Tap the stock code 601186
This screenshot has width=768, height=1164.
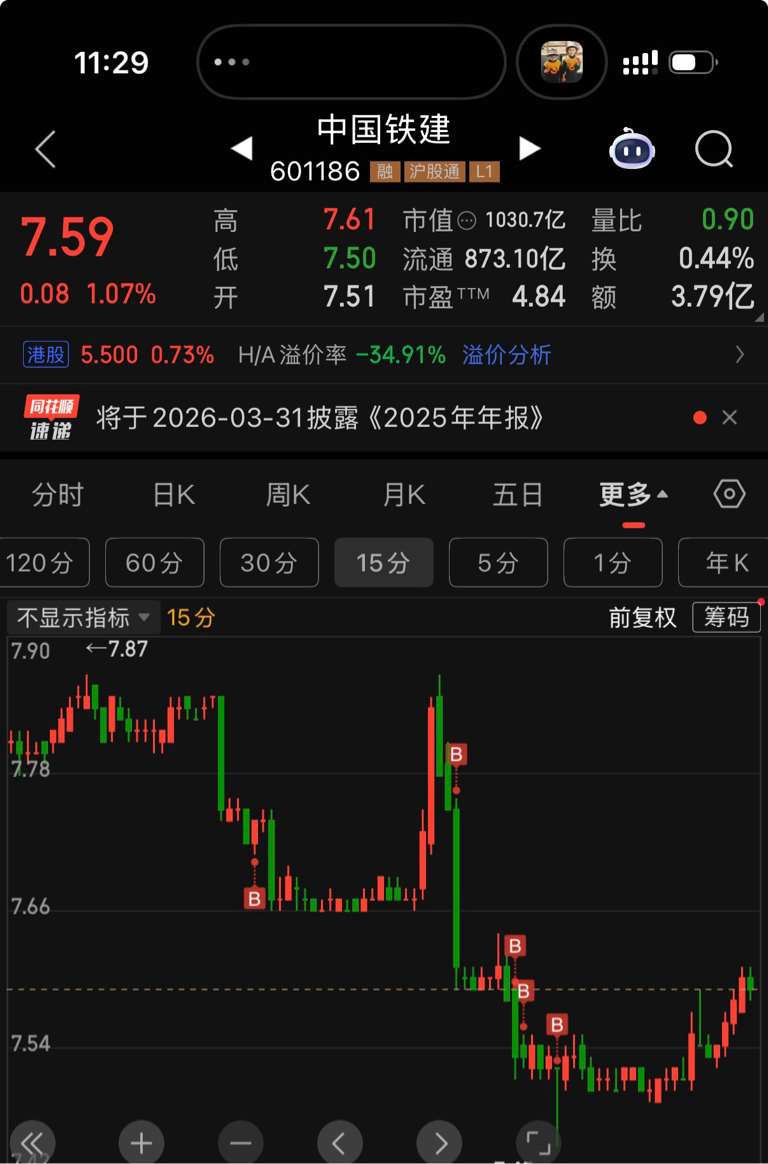coord(315,172)
